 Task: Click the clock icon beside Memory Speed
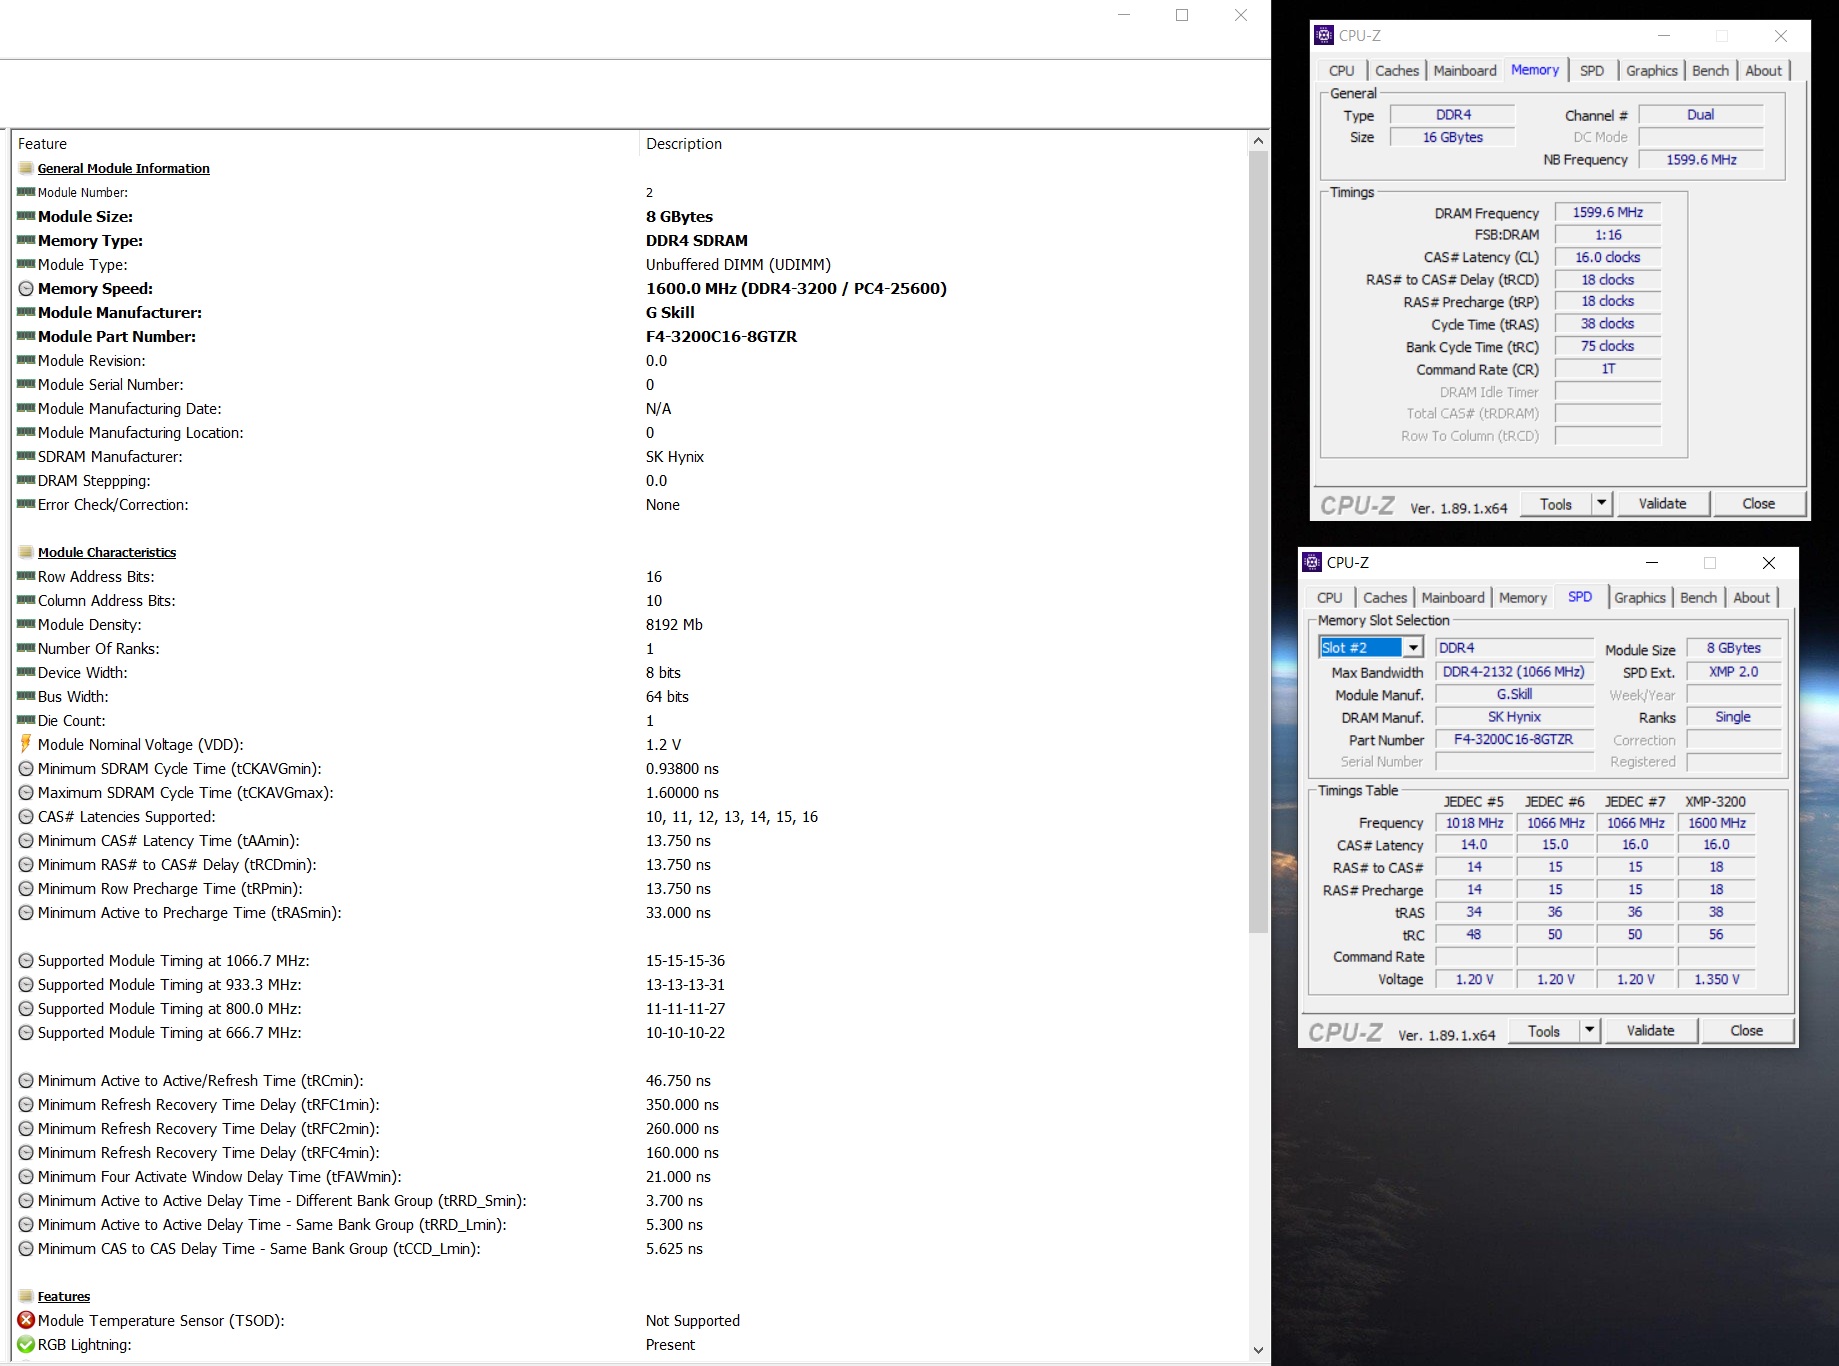tap(26, 289)
